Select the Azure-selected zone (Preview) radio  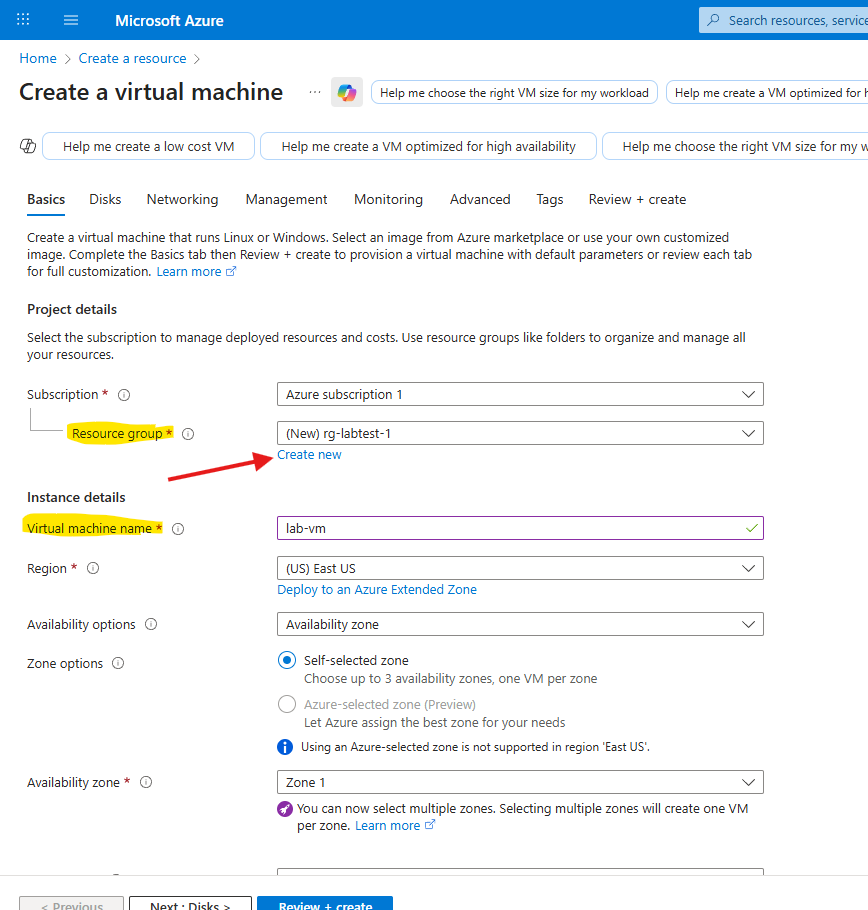point(287,704)
